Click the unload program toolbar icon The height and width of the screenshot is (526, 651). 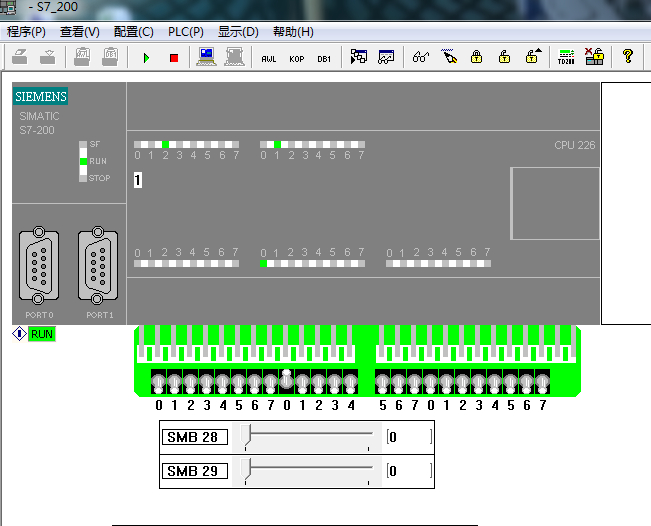pyautogui.click(x=47, y=57)
